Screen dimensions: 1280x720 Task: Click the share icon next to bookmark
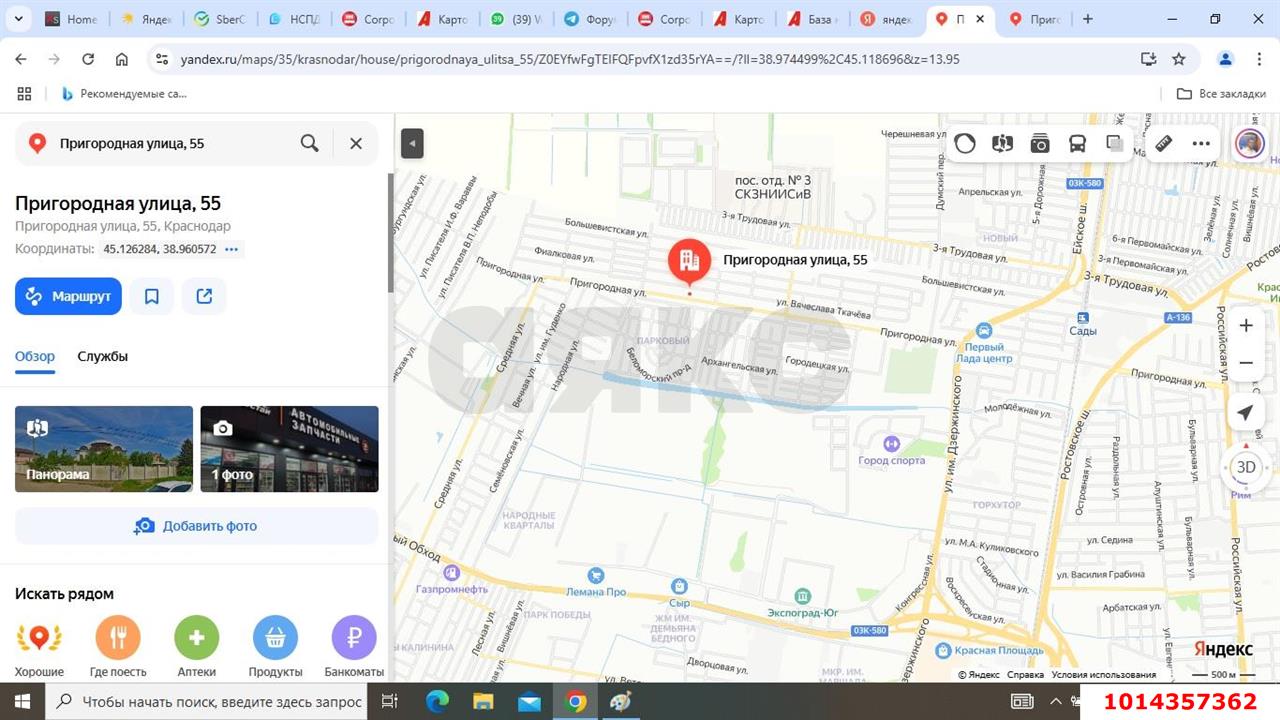(204, 296)
